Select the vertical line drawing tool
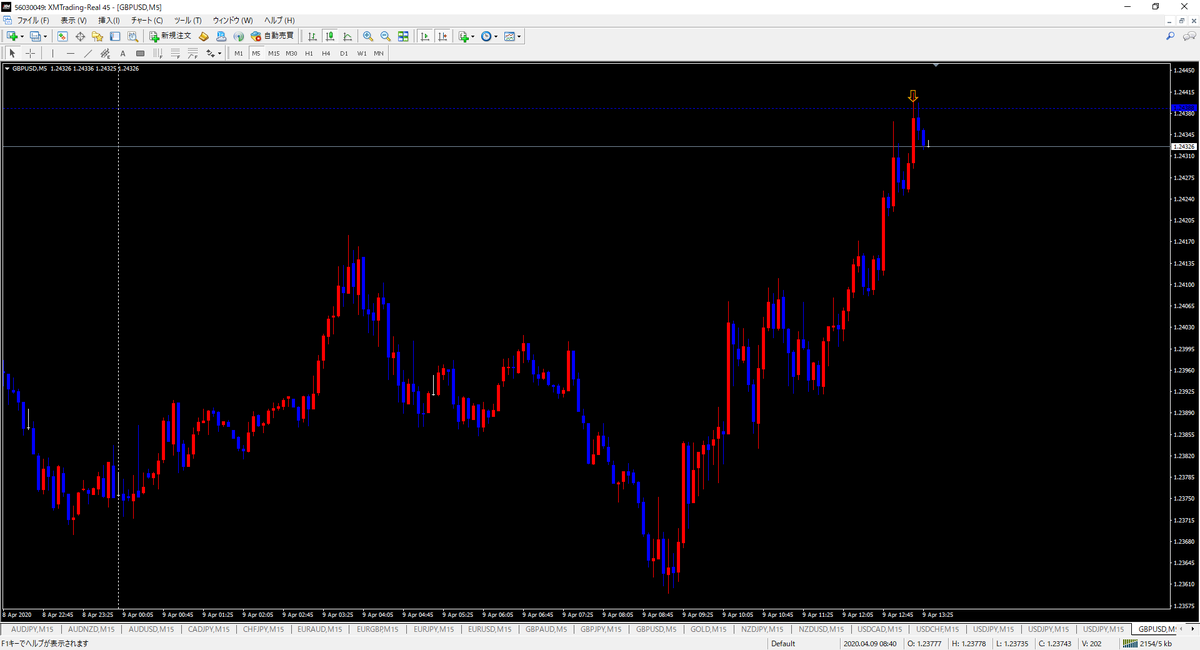 (x=53, y=53)
